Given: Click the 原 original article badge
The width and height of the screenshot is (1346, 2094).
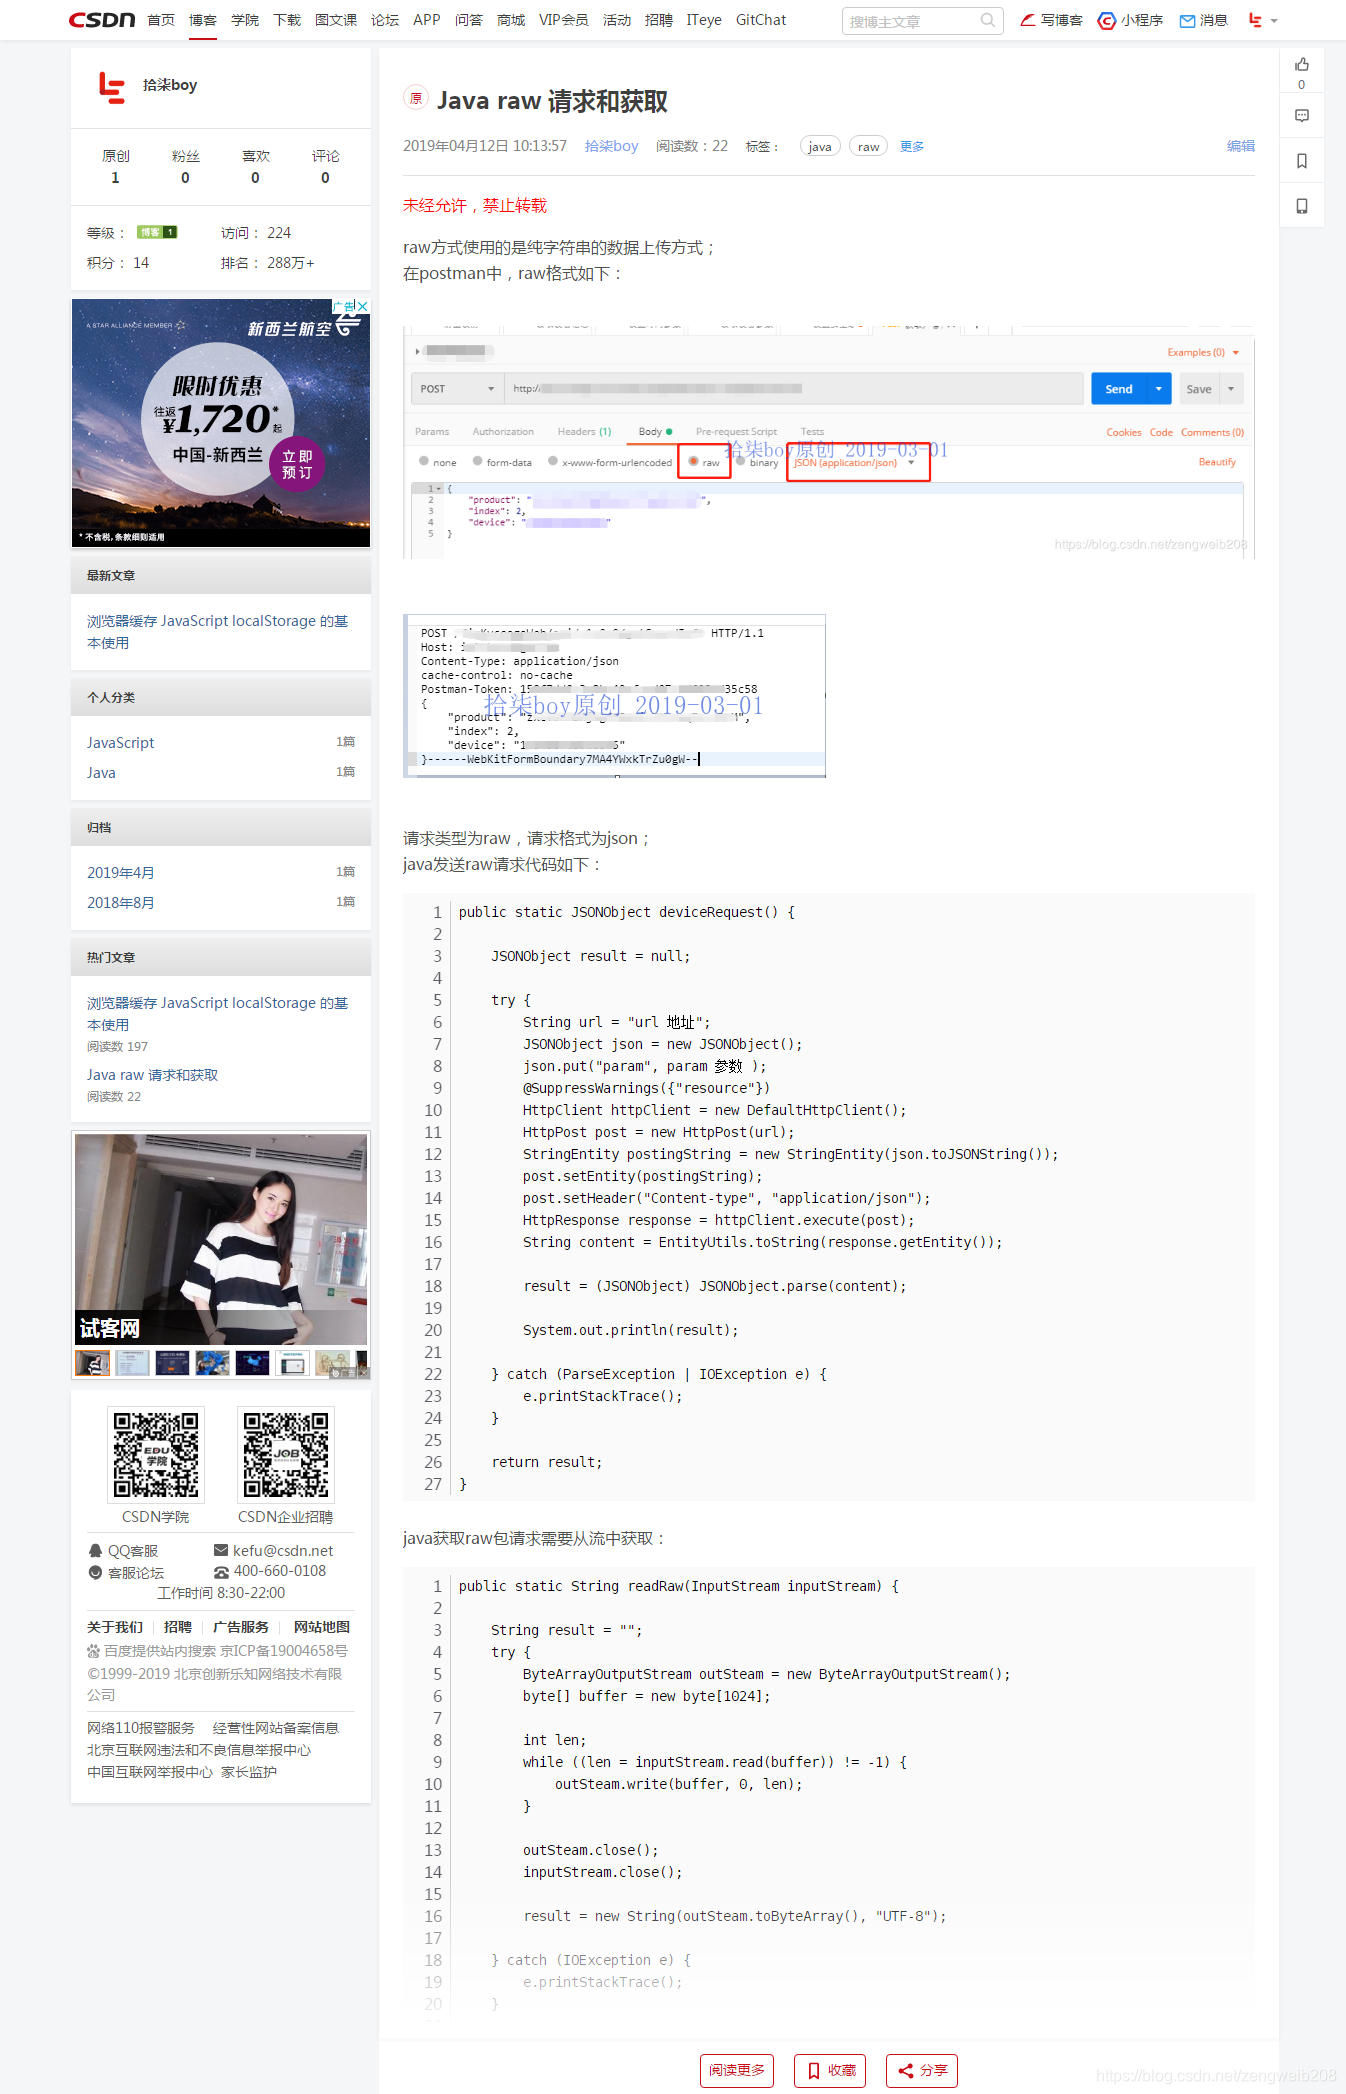Looking at the screenshot, I should click(x=416, y=98).
